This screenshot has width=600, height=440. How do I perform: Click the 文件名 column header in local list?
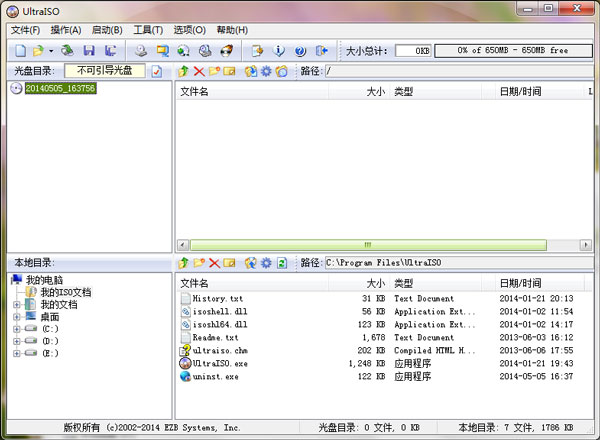pos(195,283)
